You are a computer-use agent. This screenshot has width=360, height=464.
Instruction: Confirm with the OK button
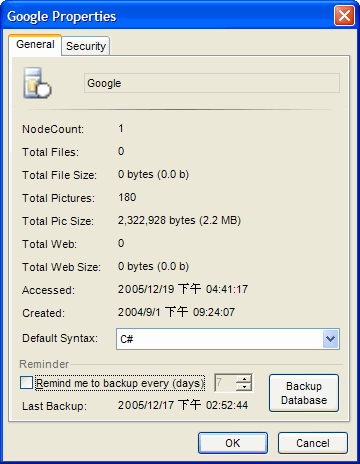point(233,443)
